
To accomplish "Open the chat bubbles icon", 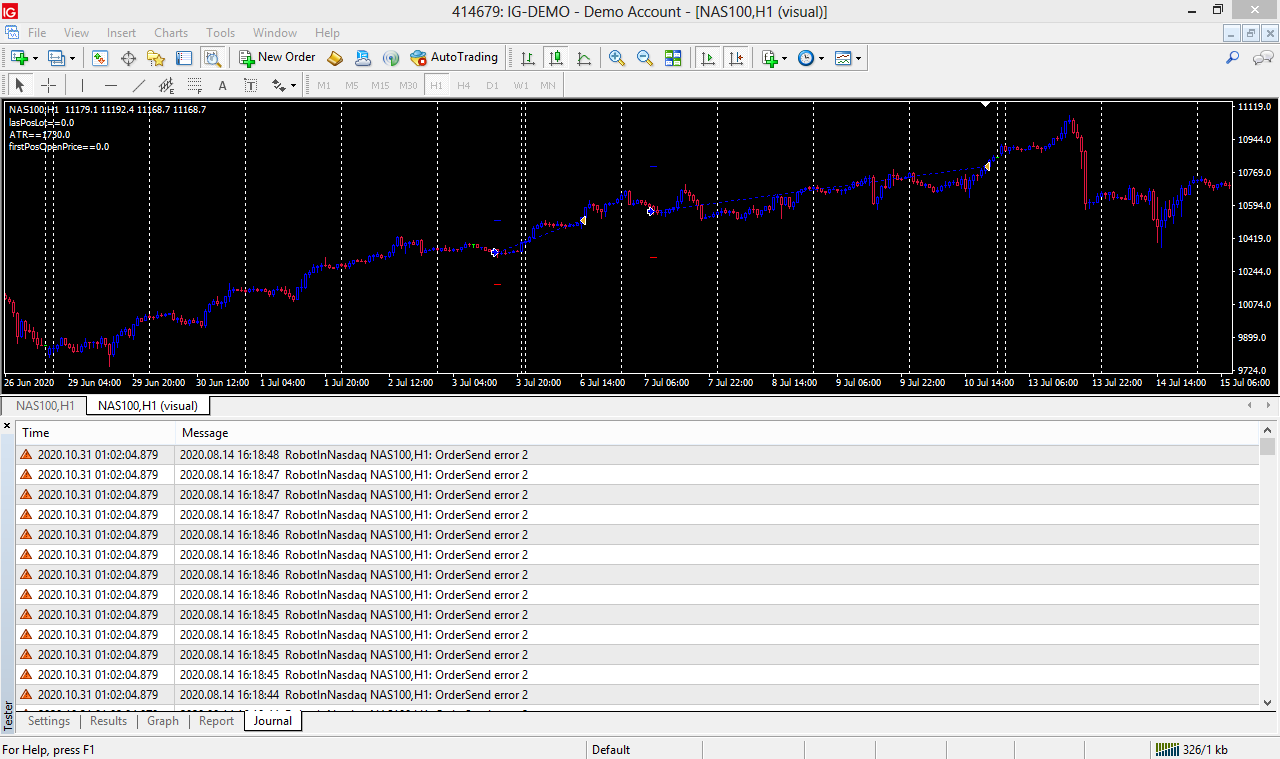I will 1262,58.
